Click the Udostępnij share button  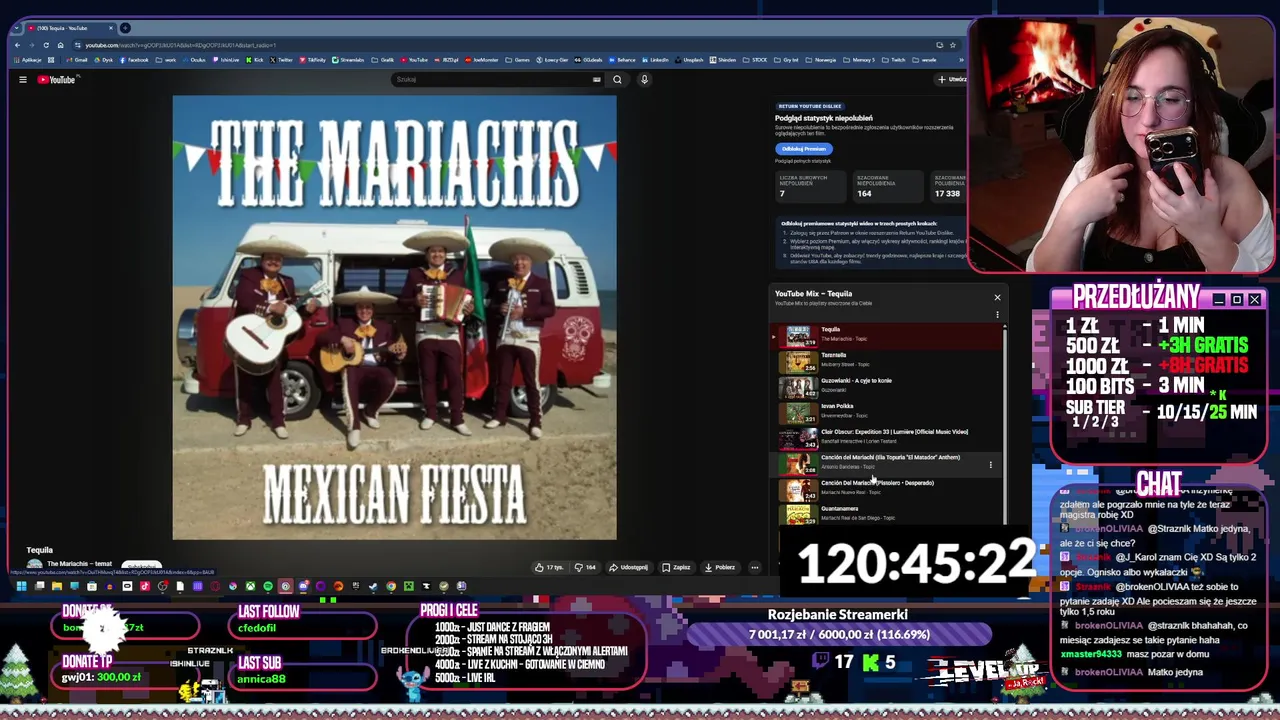point(629,567)
